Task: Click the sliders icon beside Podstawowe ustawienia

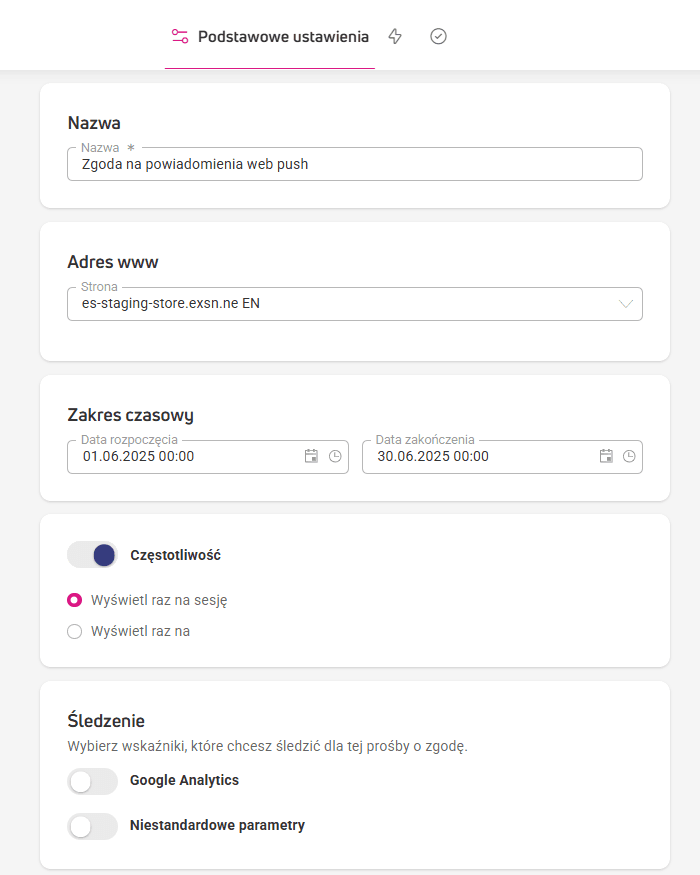Action: coord(180,36)
